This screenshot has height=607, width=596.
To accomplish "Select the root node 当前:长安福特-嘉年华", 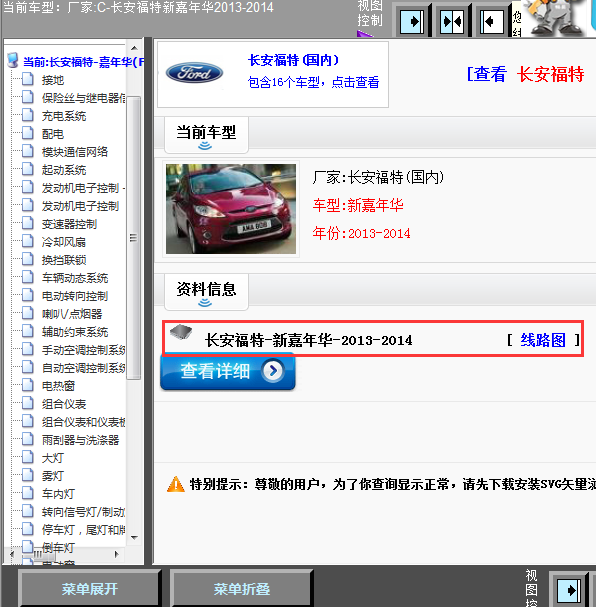I will click(x=83, y=62).
